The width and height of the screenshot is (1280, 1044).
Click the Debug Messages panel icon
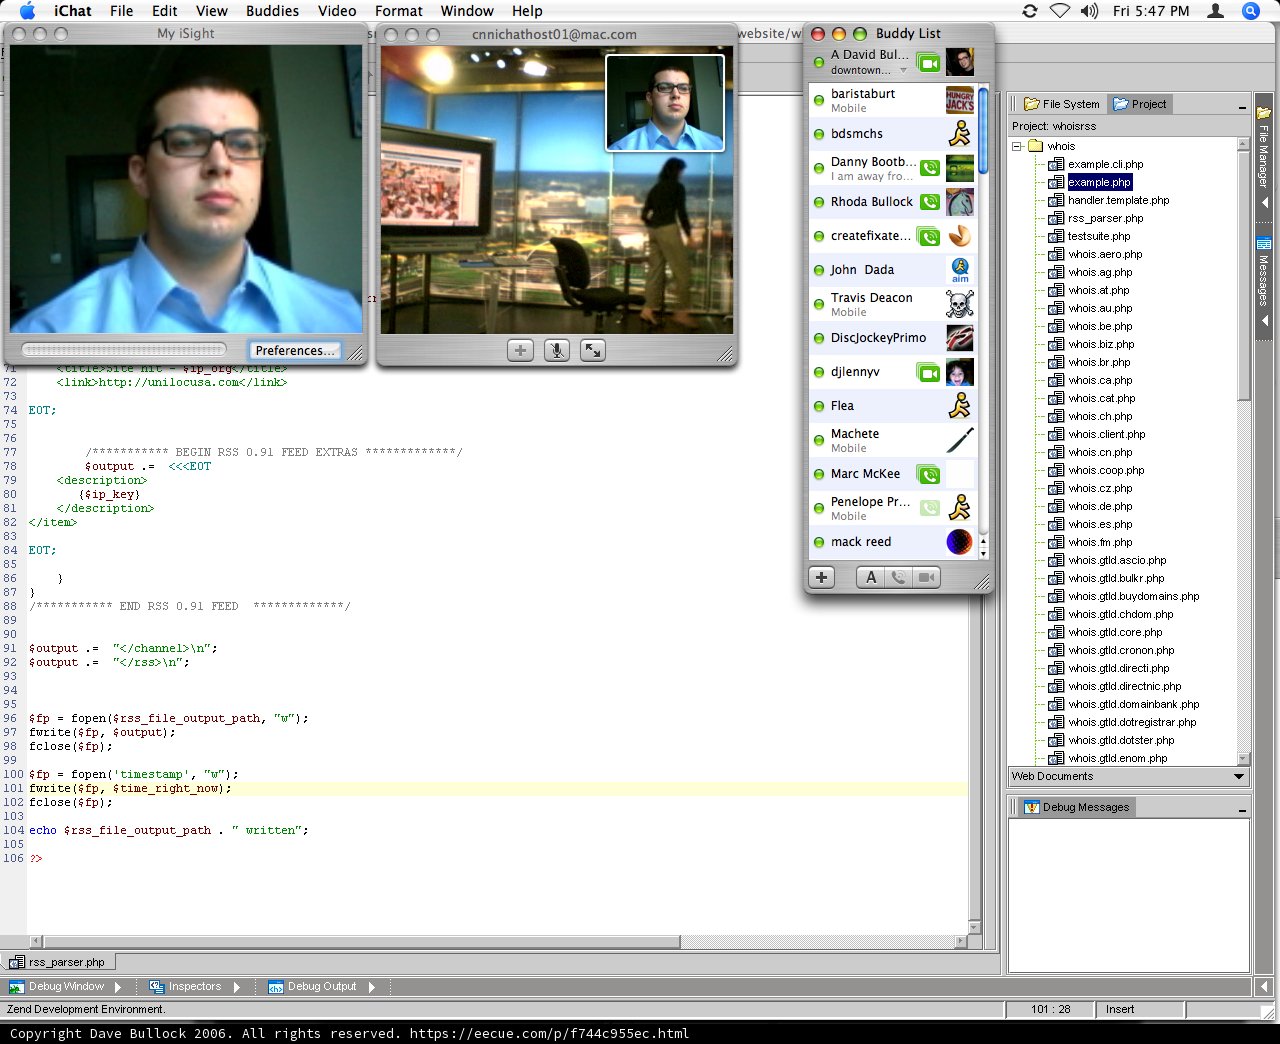(x=1031, y=807)
